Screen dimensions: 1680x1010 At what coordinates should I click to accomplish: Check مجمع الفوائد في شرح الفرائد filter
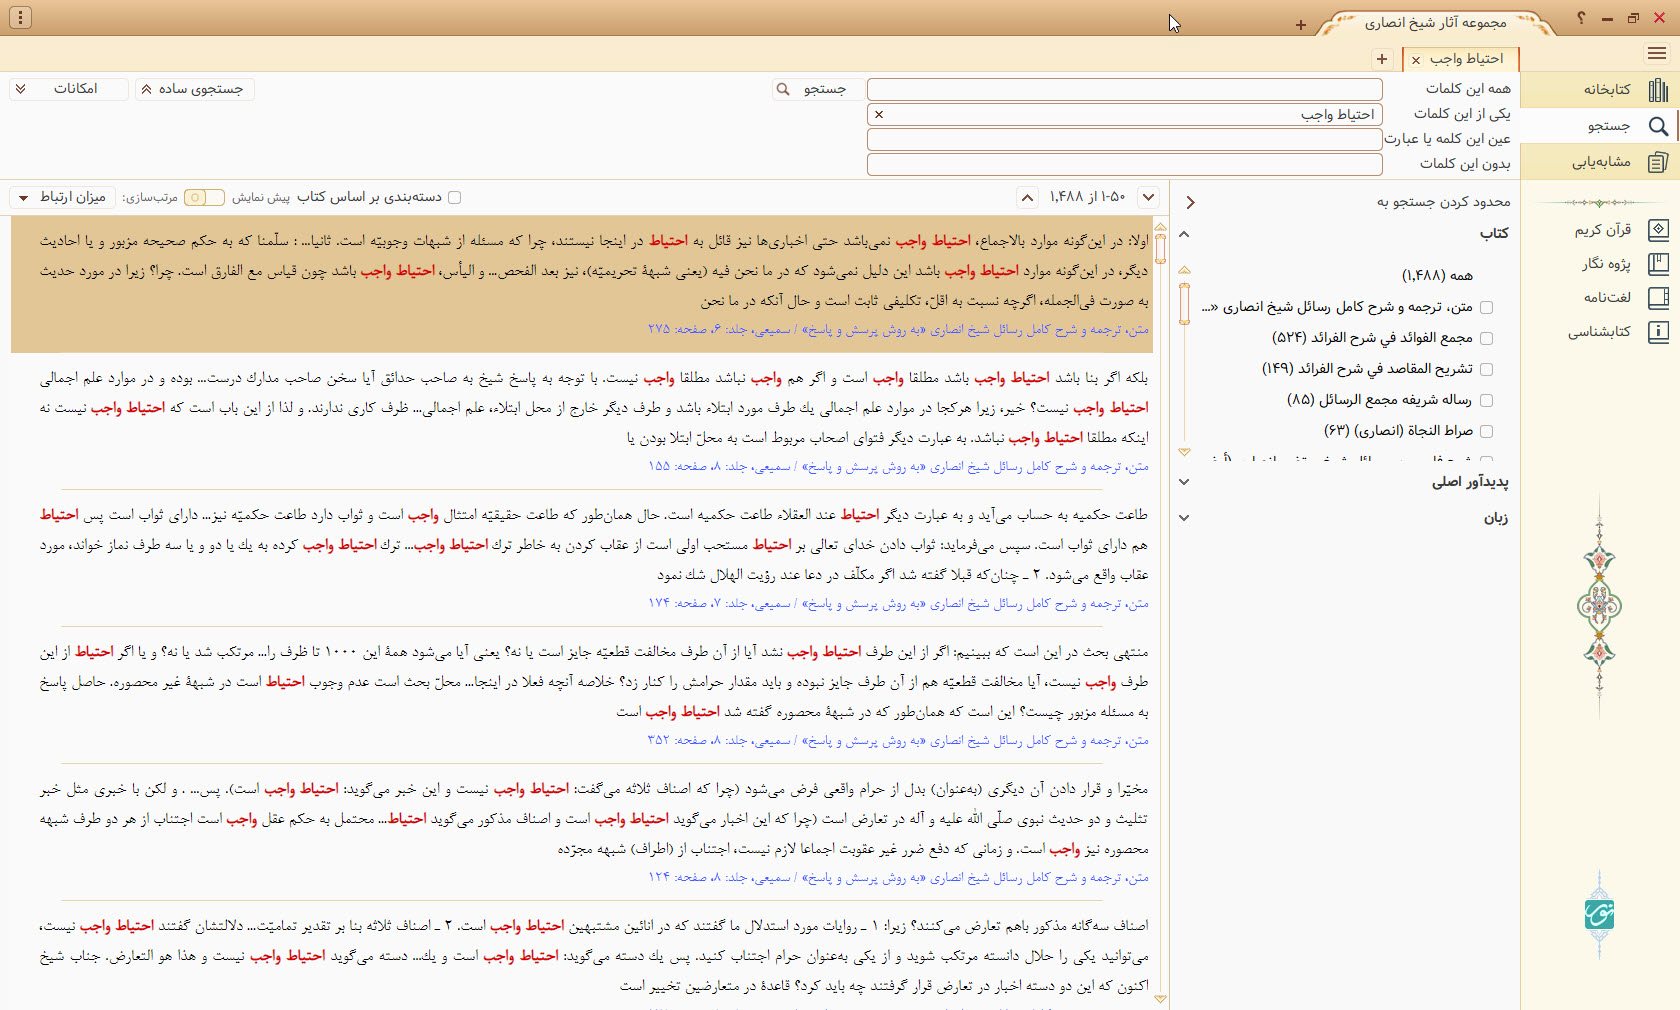point(1486,338)
